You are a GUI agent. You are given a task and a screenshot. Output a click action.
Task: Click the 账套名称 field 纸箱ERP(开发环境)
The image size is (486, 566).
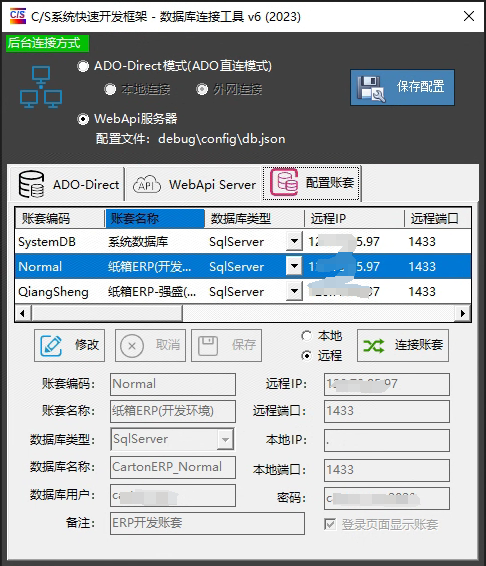[x=173, y=411]
